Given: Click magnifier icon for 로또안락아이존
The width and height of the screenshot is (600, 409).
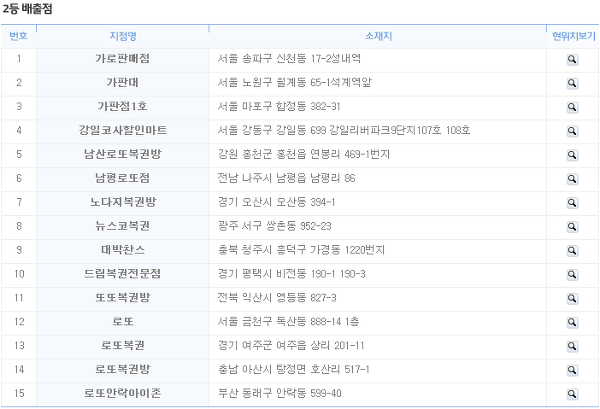Looking at the screenshot, I should click(x=572, y=394).
